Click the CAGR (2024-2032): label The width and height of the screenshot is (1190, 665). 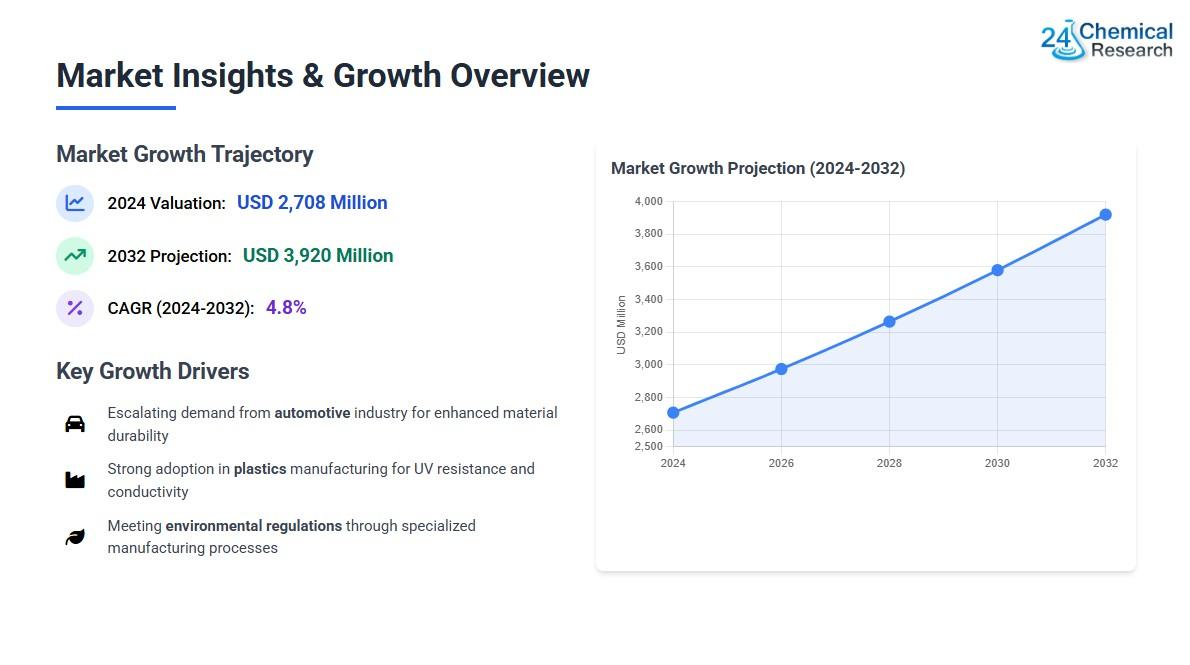point(181,308)
